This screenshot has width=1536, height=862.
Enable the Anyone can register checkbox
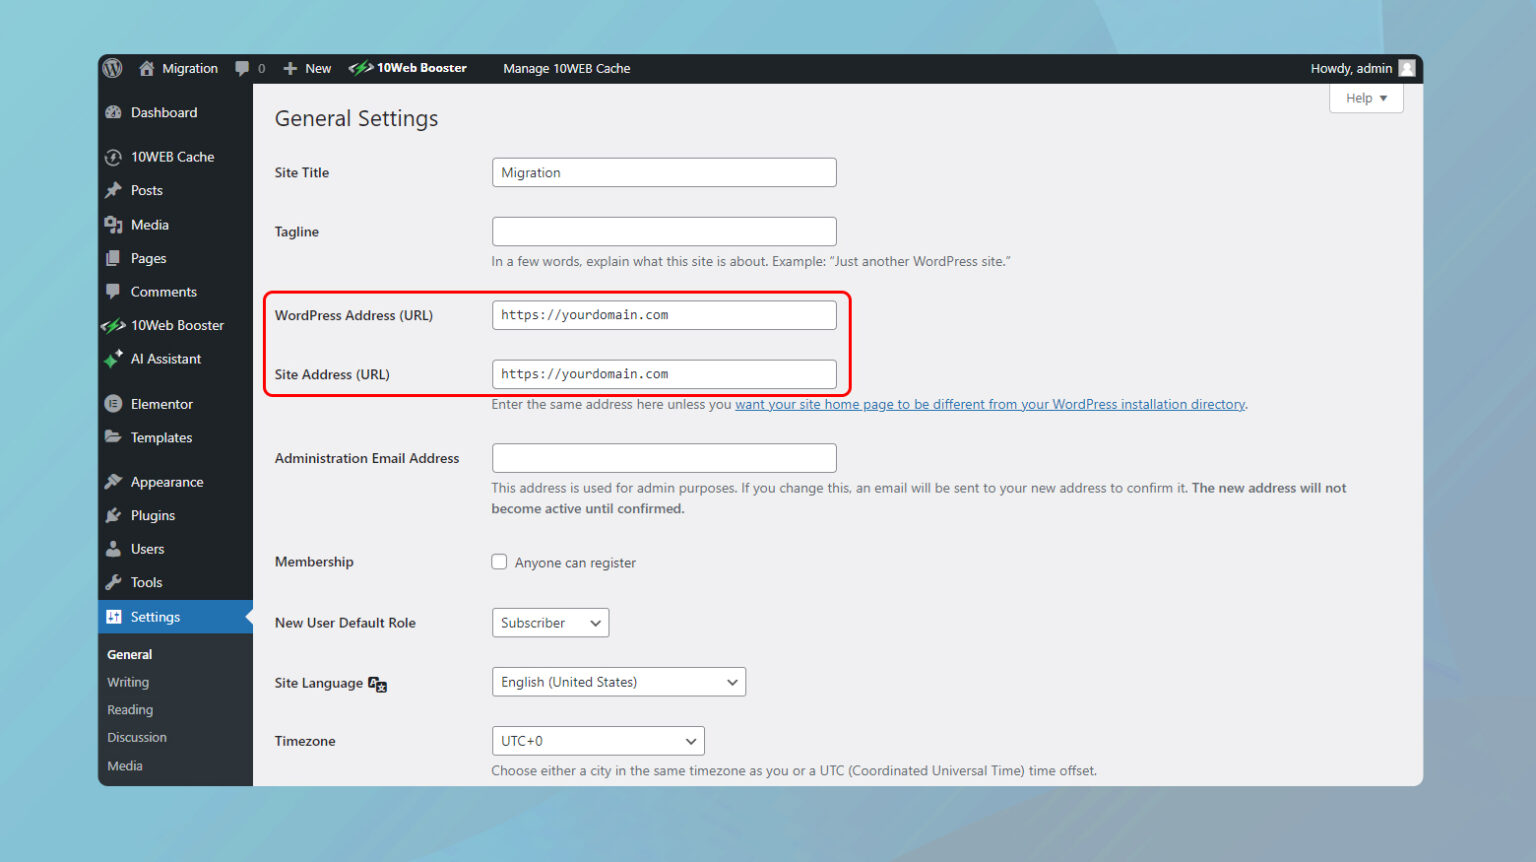(x=499, y=561)
